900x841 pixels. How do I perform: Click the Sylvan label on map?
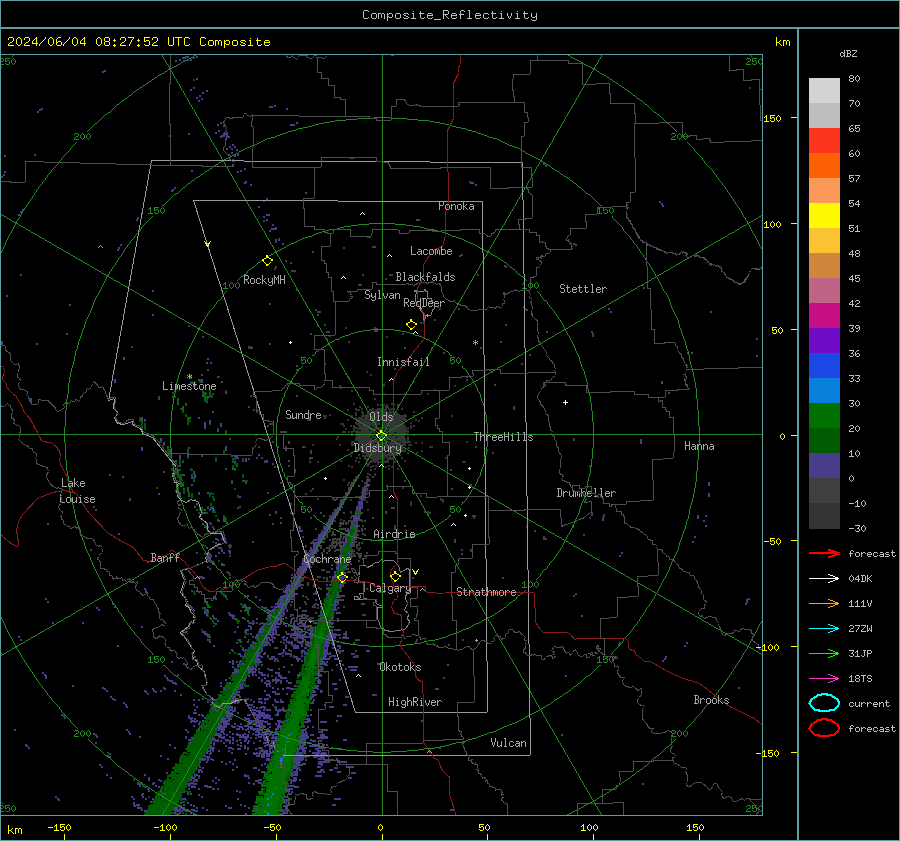tap(382, 295)
